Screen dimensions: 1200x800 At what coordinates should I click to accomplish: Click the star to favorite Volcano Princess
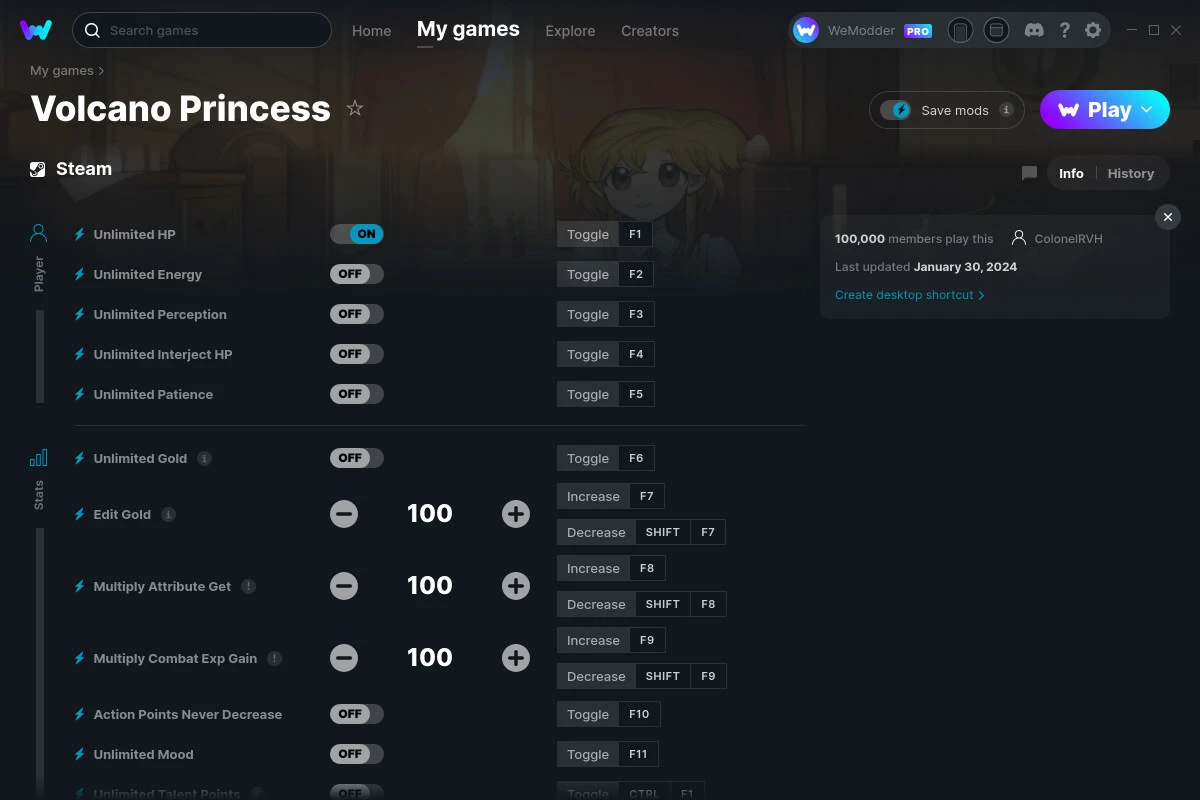click(355, 108)
